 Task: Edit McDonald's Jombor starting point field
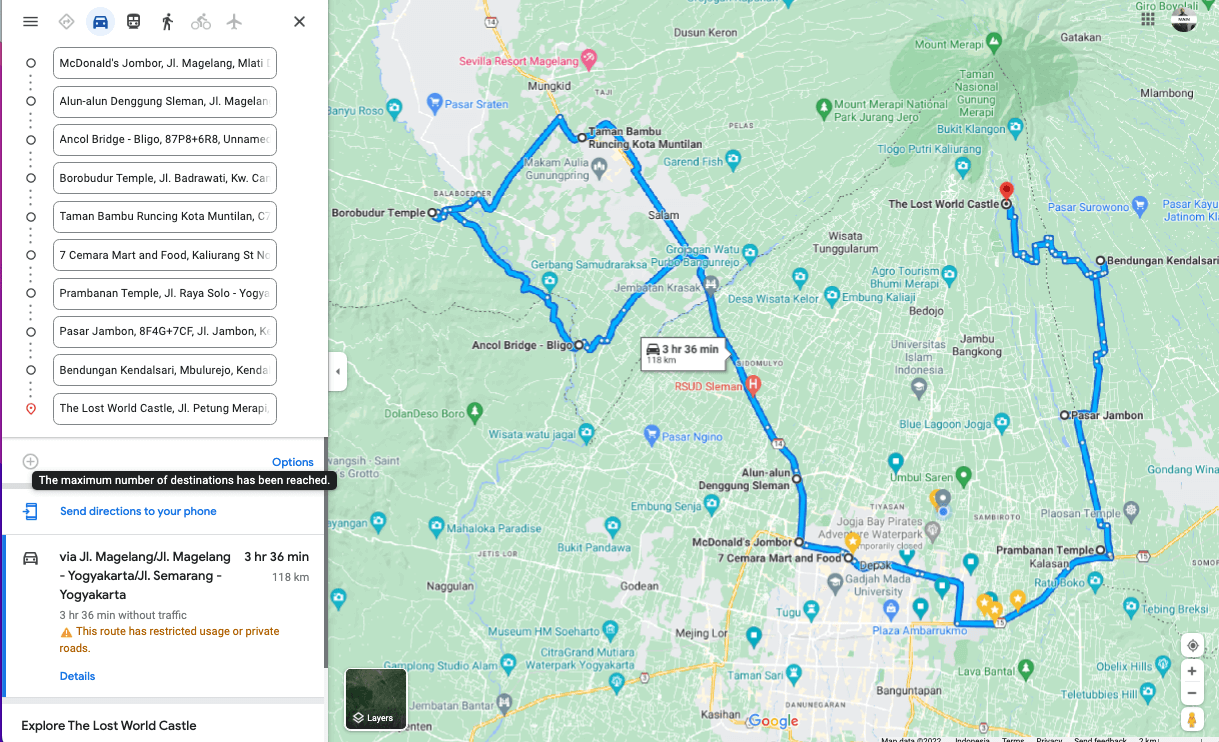pos(165,63)
